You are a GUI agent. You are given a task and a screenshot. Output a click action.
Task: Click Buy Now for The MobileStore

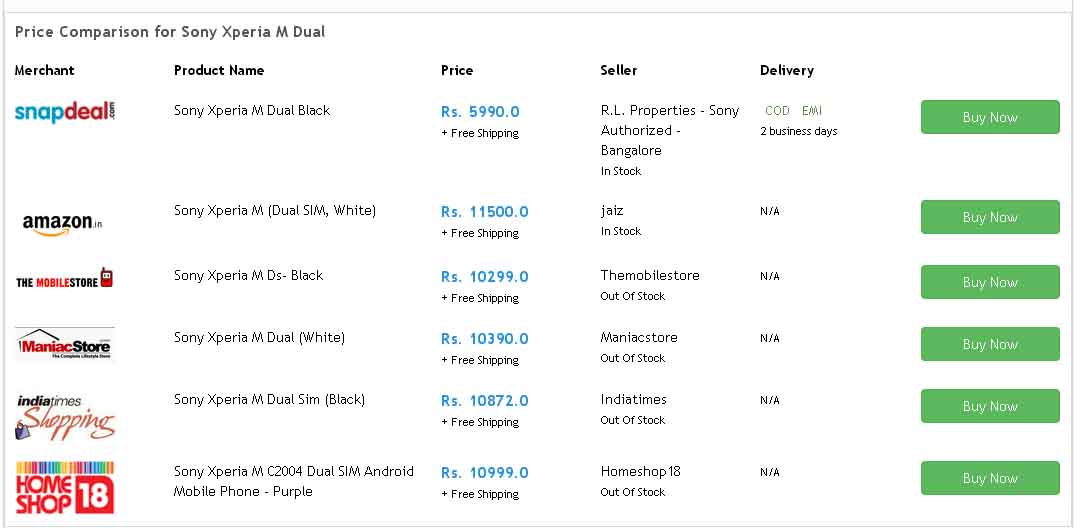pos(990,282)
